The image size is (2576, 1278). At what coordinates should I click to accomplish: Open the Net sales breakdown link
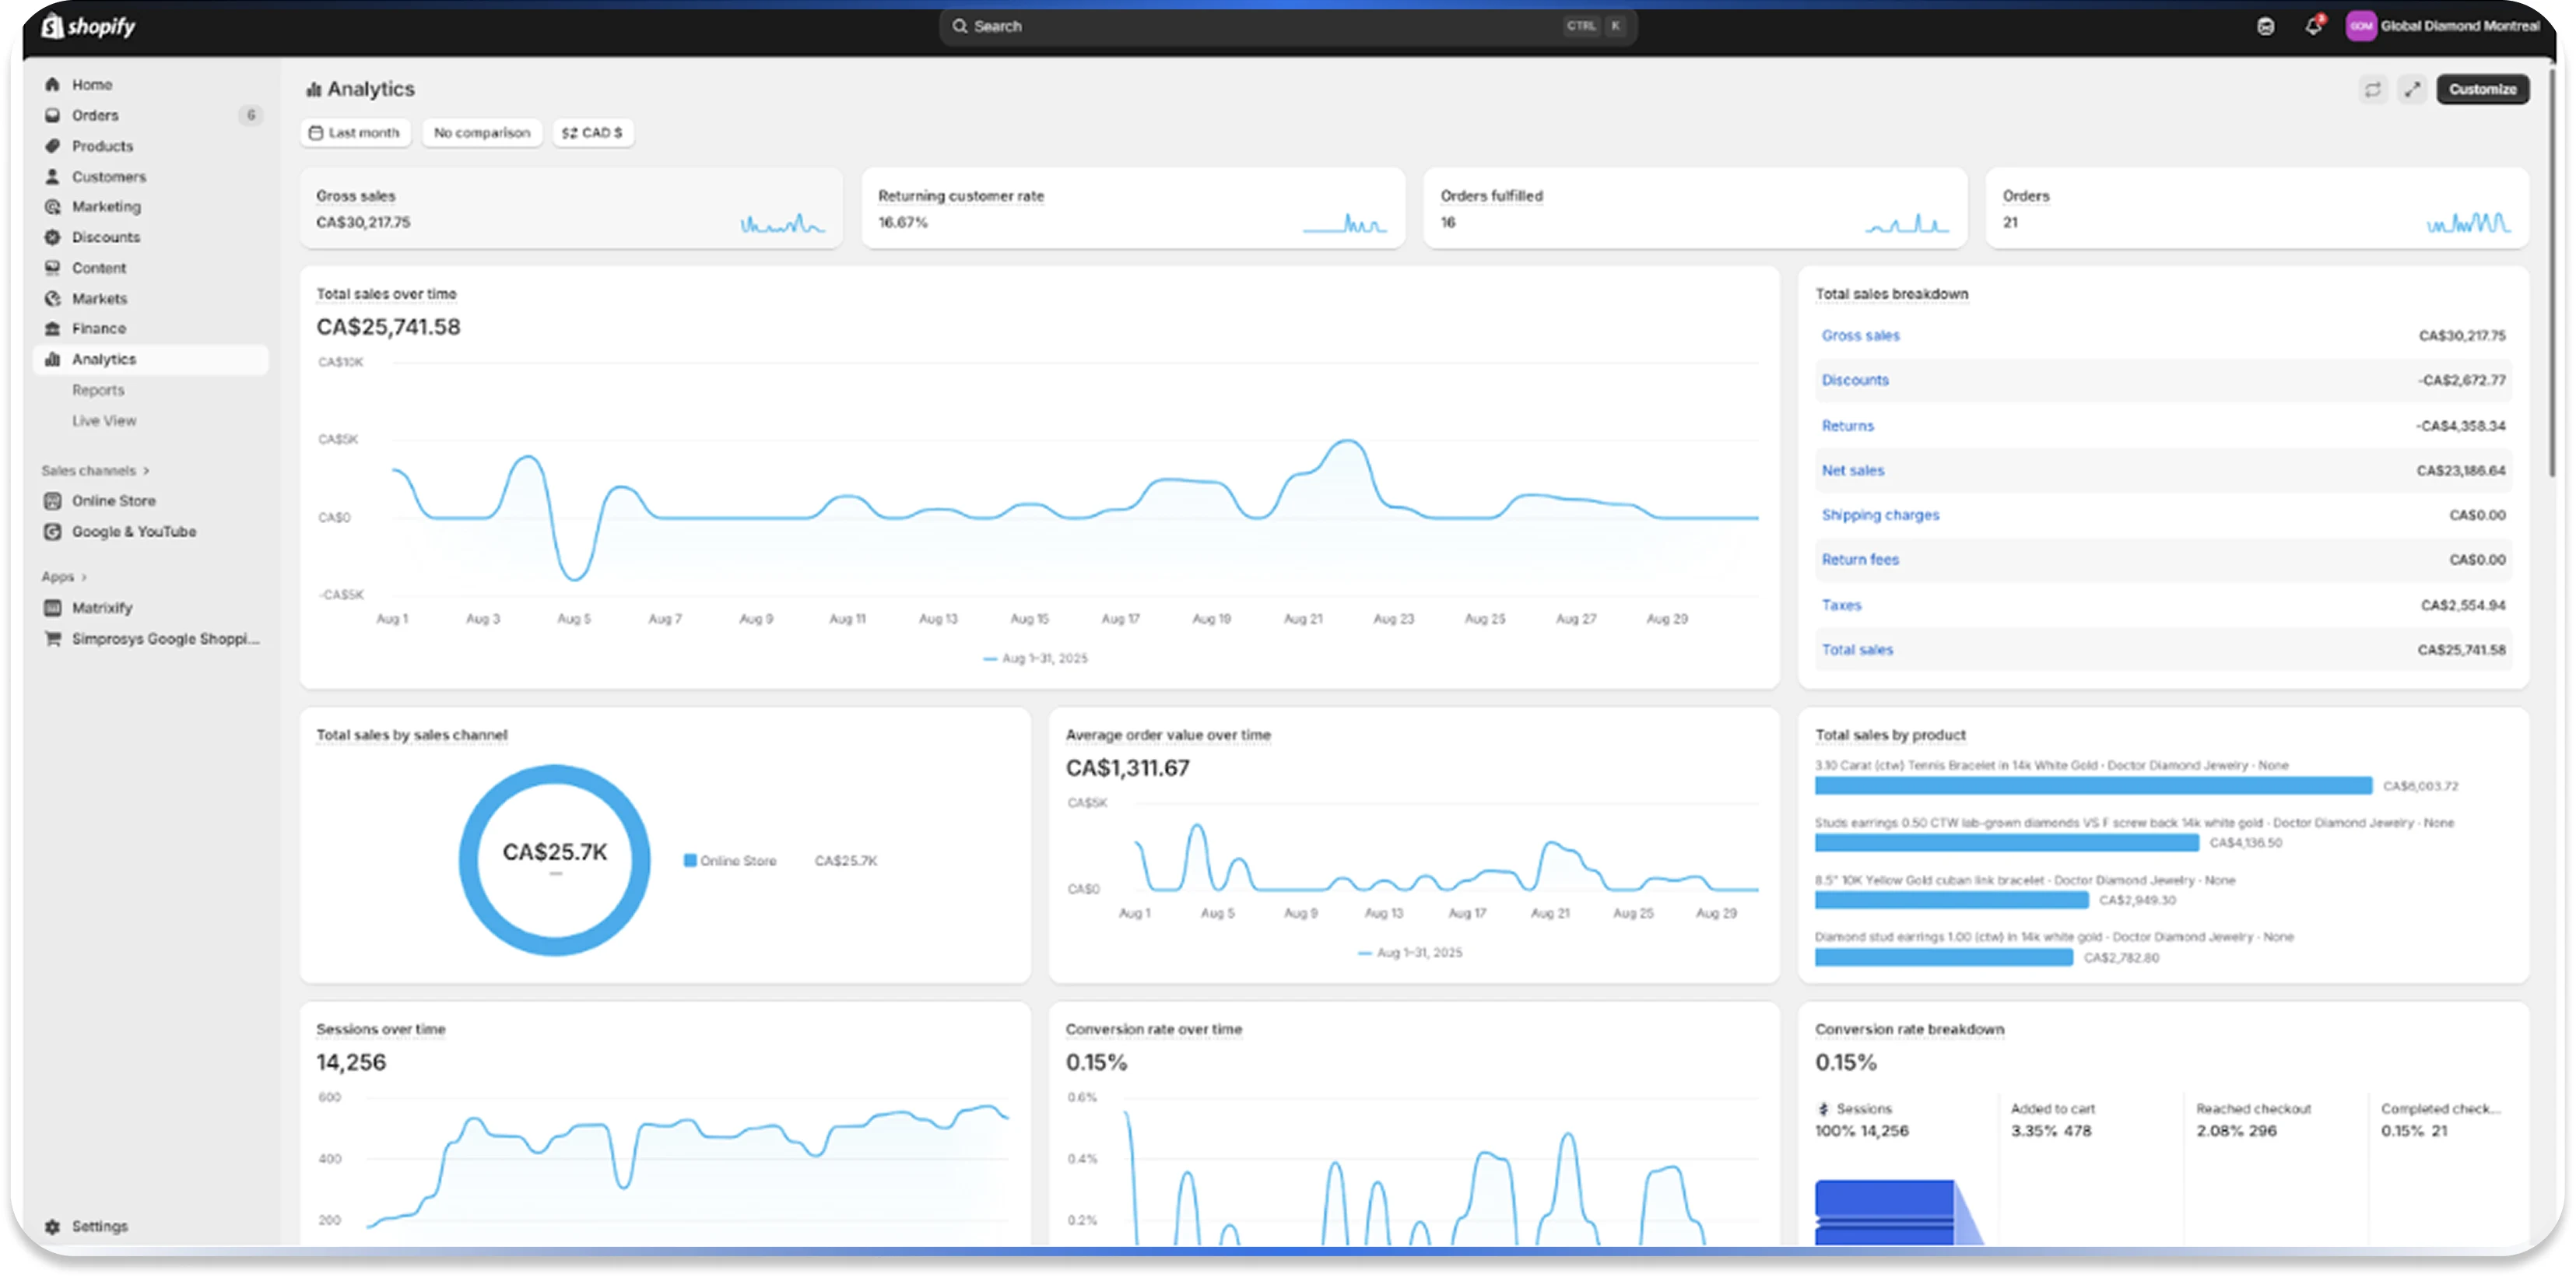point(1852,470)
